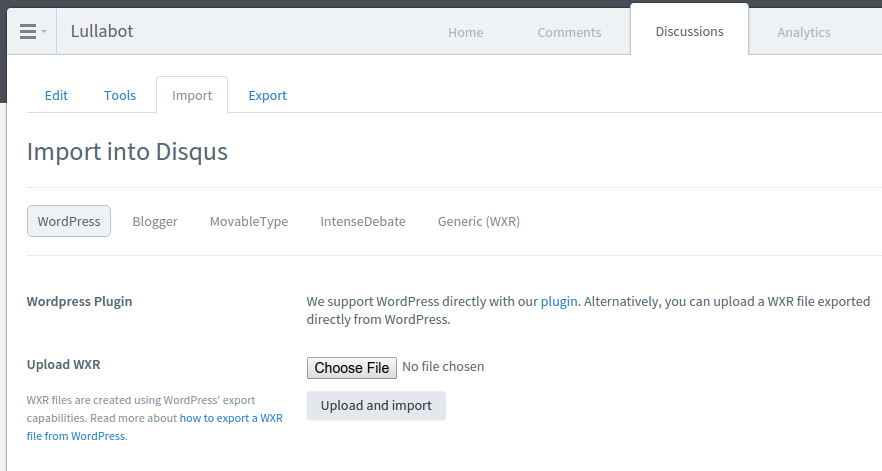882x471 pixels.
Task: Click the Upload and import button
Action: coord(376,406)
